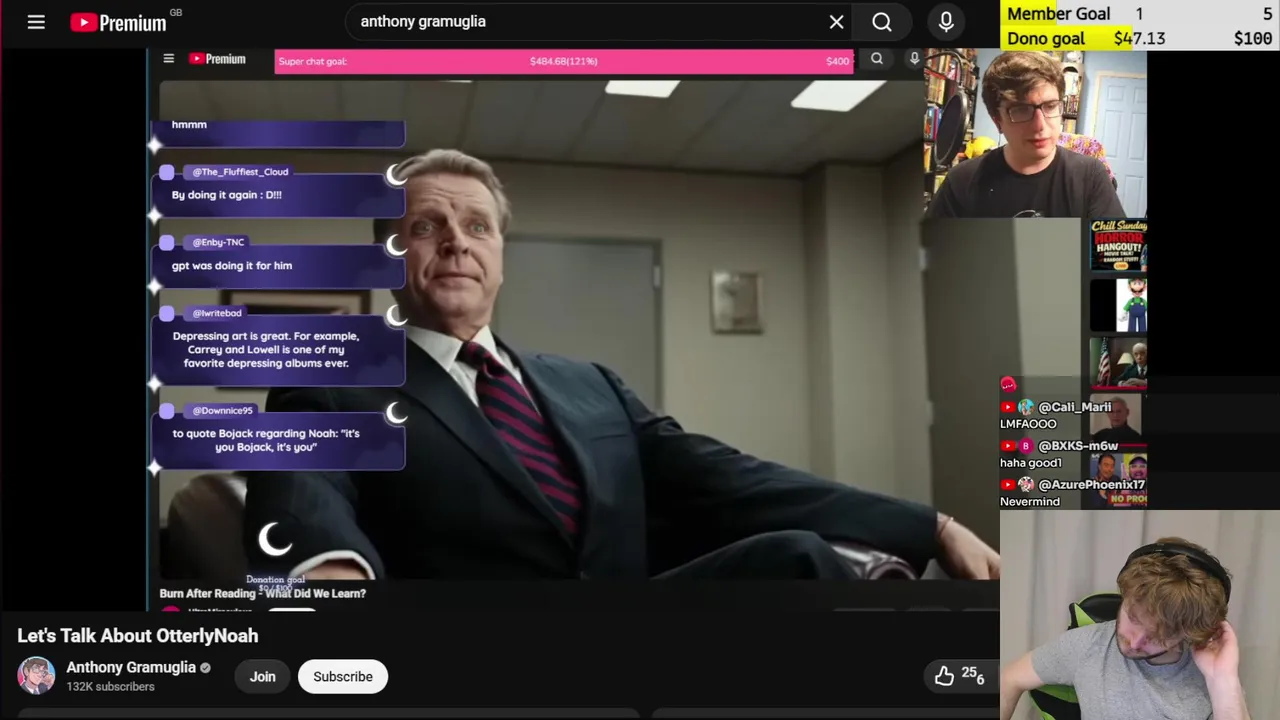Click the Dono goal $47.13 bar

[1140, 38]
